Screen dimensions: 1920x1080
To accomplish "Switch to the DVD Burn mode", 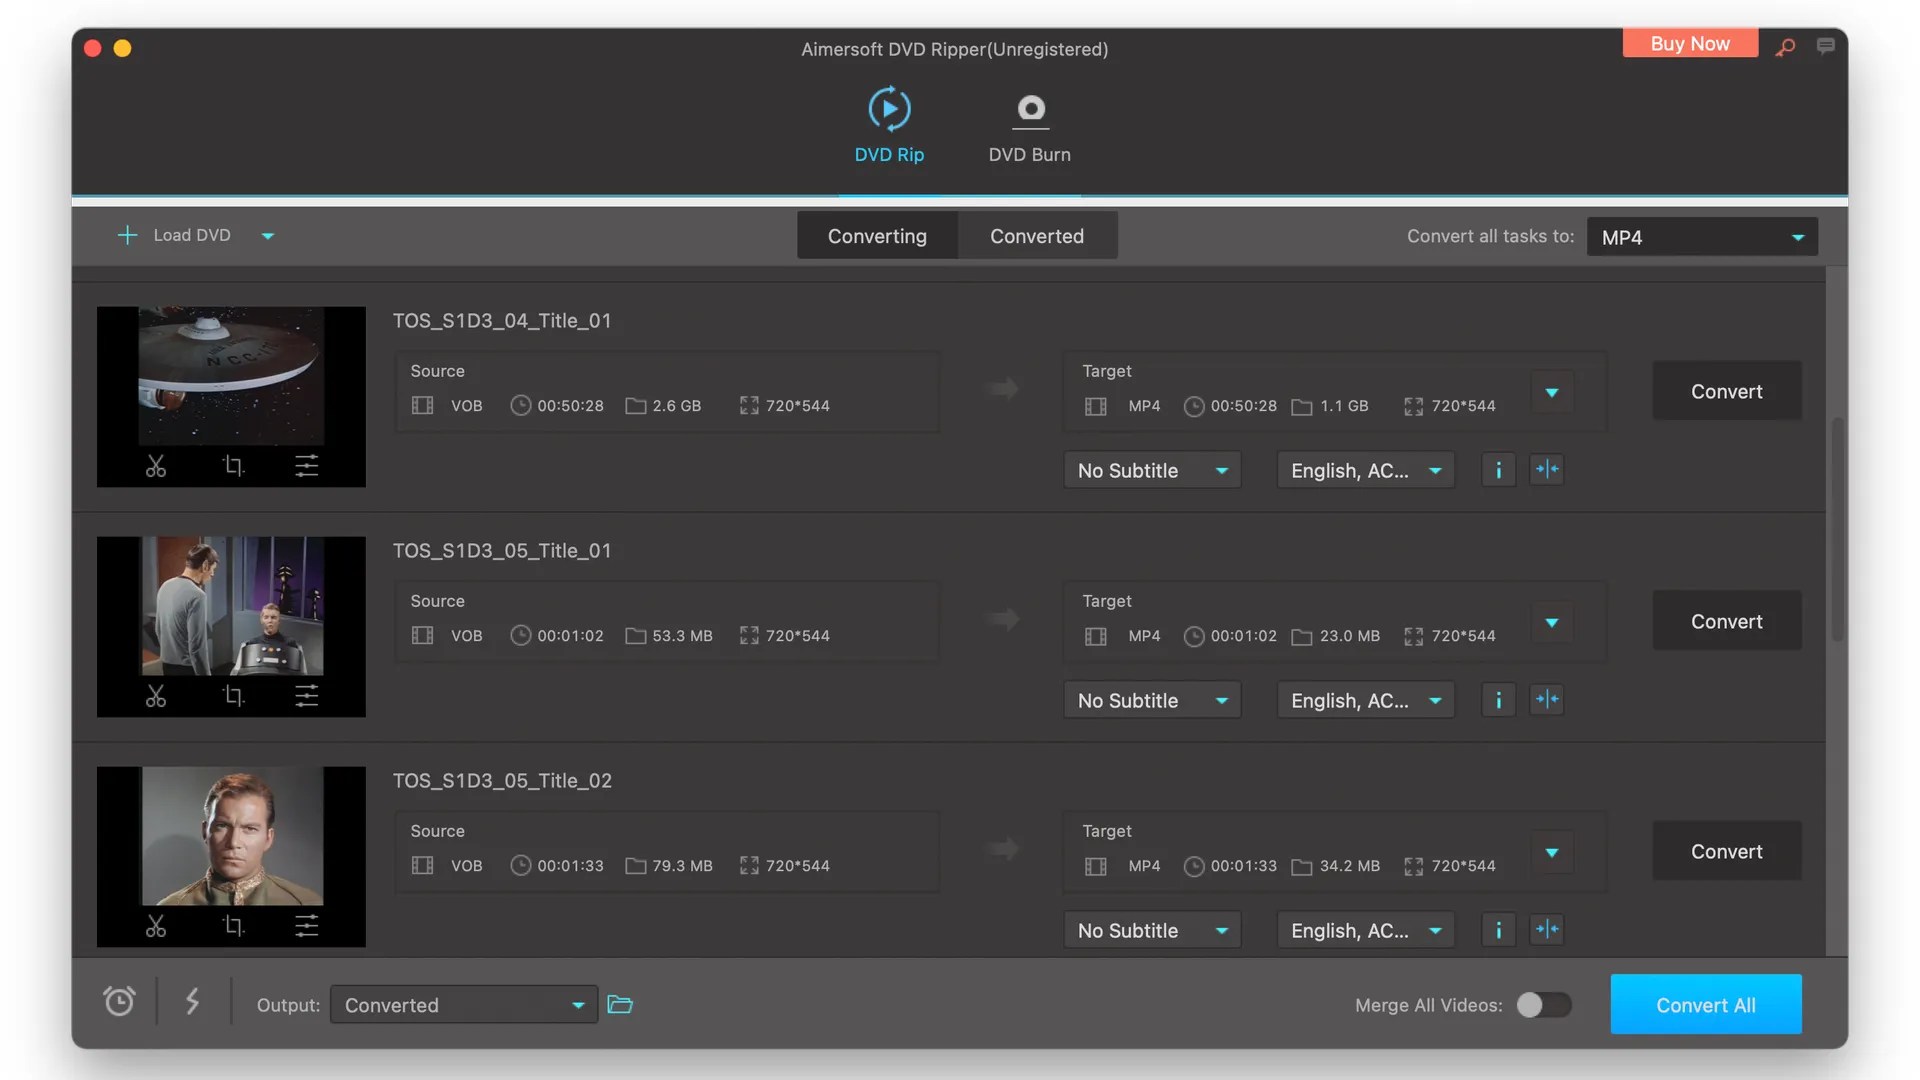I will (x=1029, y=127).
